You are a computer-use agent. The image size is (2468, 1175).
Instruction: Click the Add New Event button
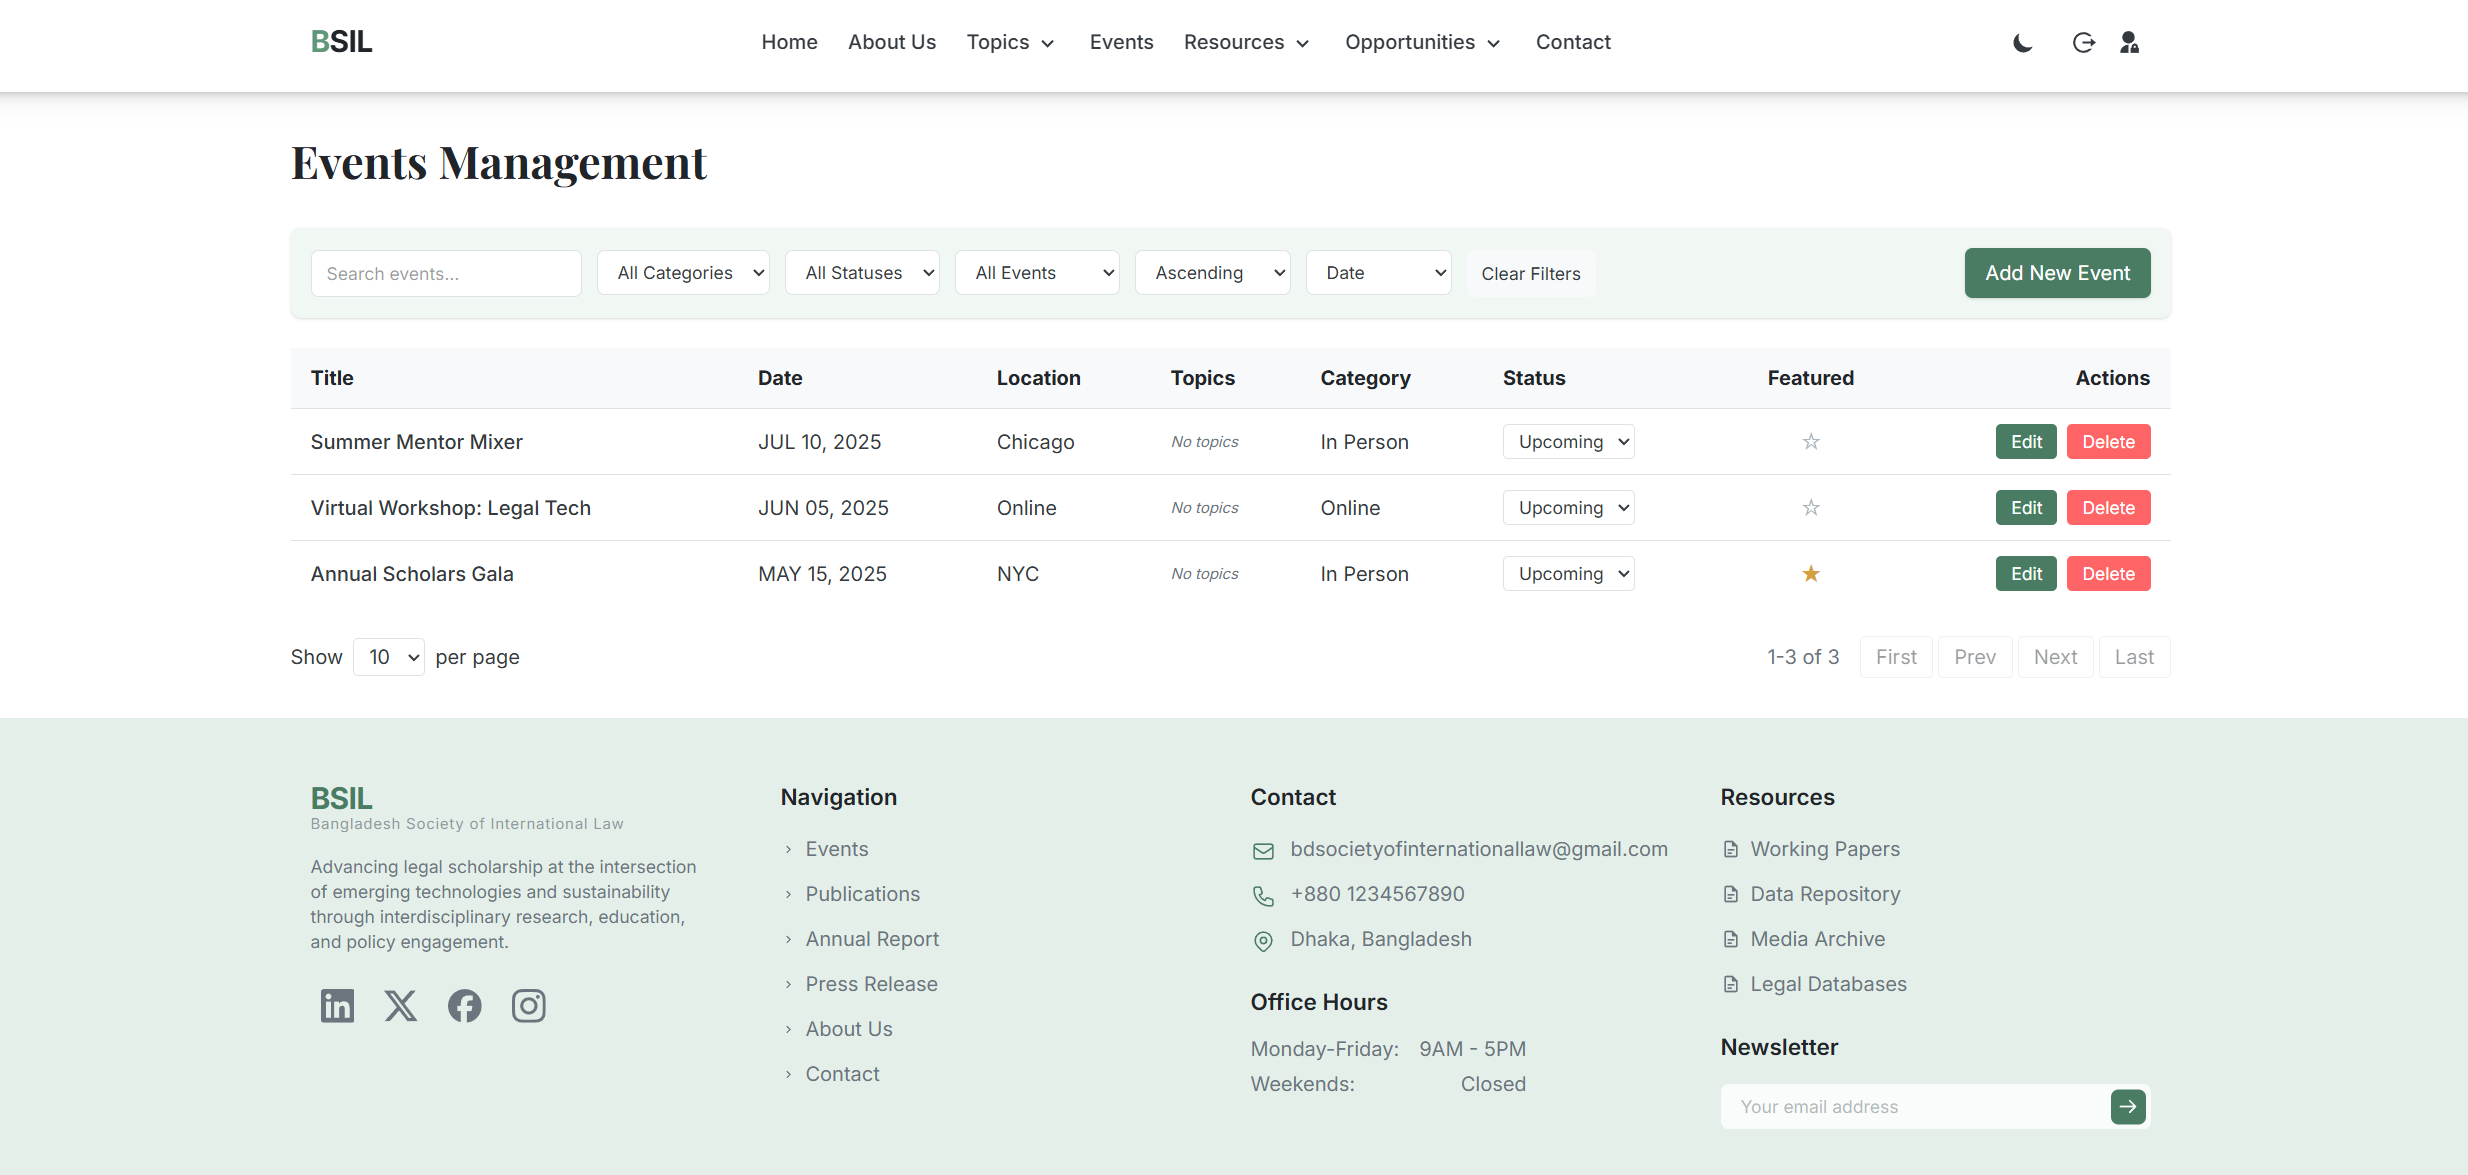2057,273
